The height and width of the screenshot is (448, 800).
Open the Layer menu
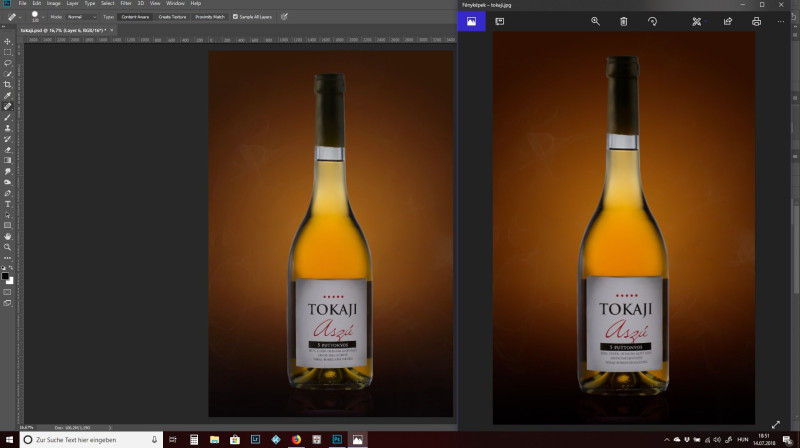(x=72, y=4)
